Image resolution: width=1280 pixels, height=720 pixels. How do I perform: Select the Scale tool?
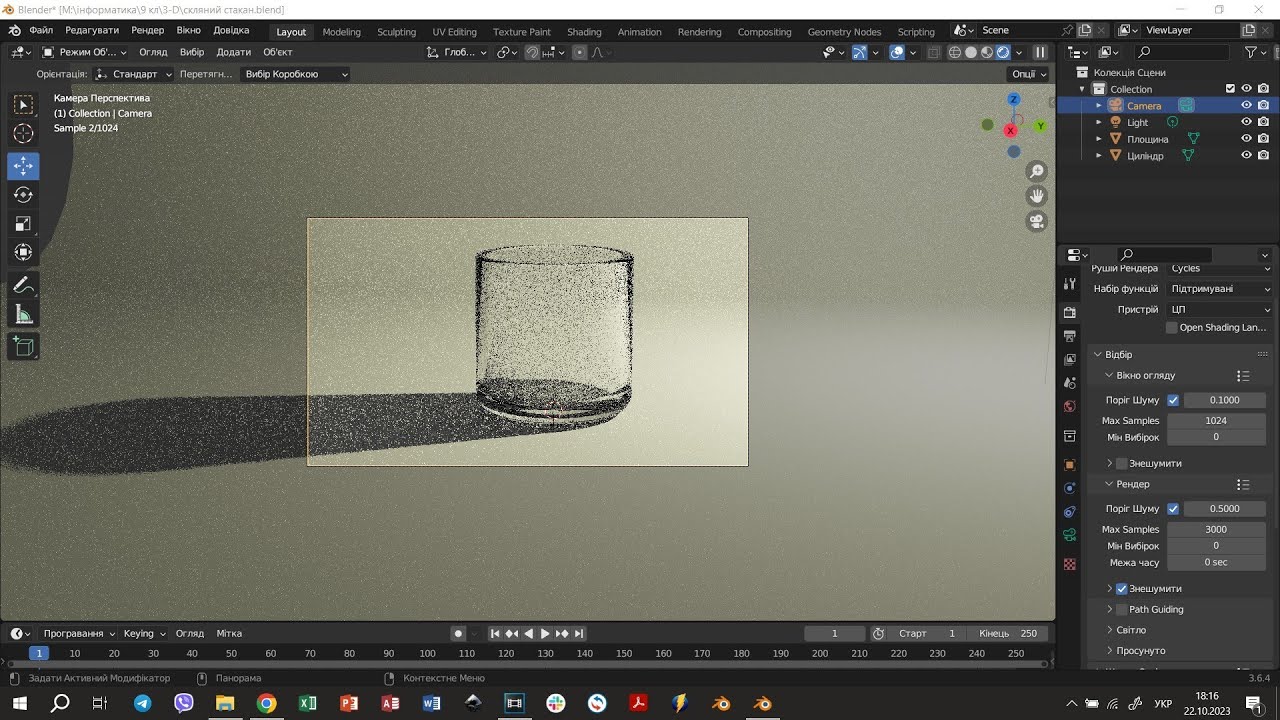point(24,224)
